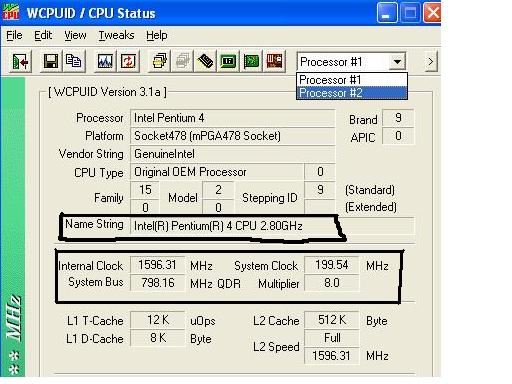Click the WCPUID title bar app icon
Screen dimensions: 512x384
pos(11,13)
